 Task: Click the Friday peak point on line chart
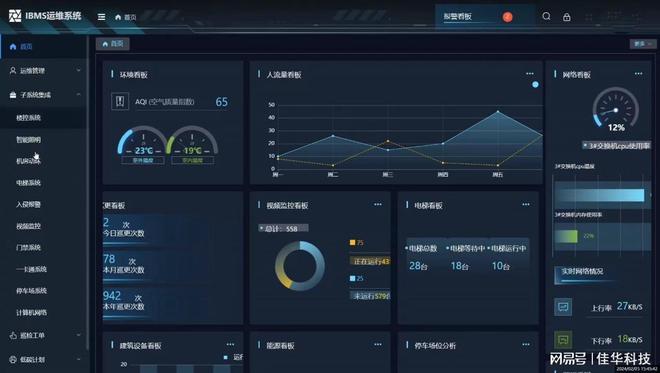pos(498,112)
